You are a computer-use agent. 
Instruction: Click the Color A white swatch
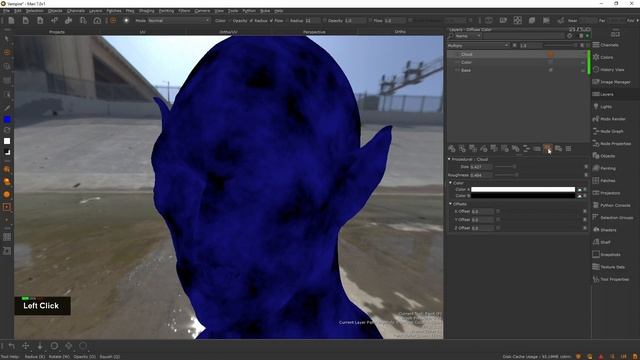(x=523, y=189)
